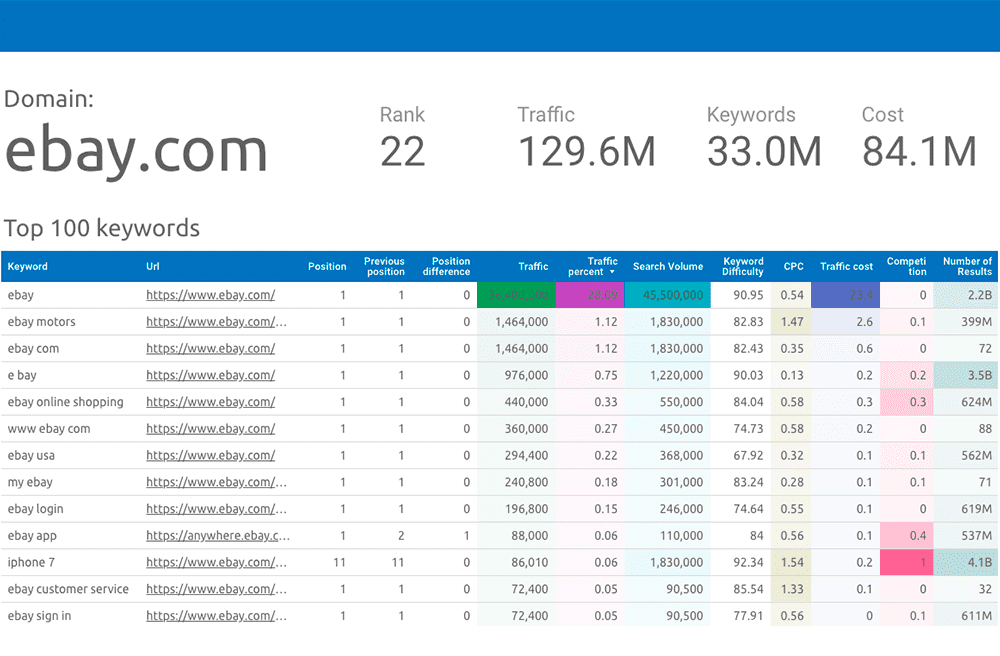1000x656 pixels.
Task: Click the green 36,400,000 traffic cell
Action: (517, 295)
